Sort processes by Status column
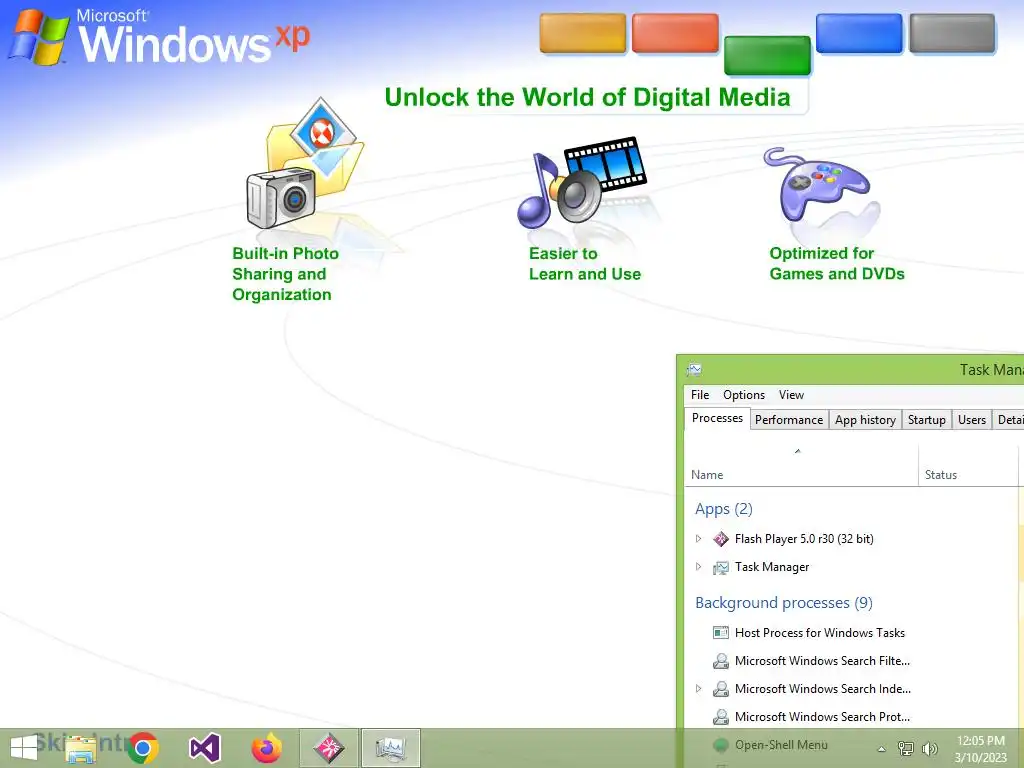 point(968,466)
